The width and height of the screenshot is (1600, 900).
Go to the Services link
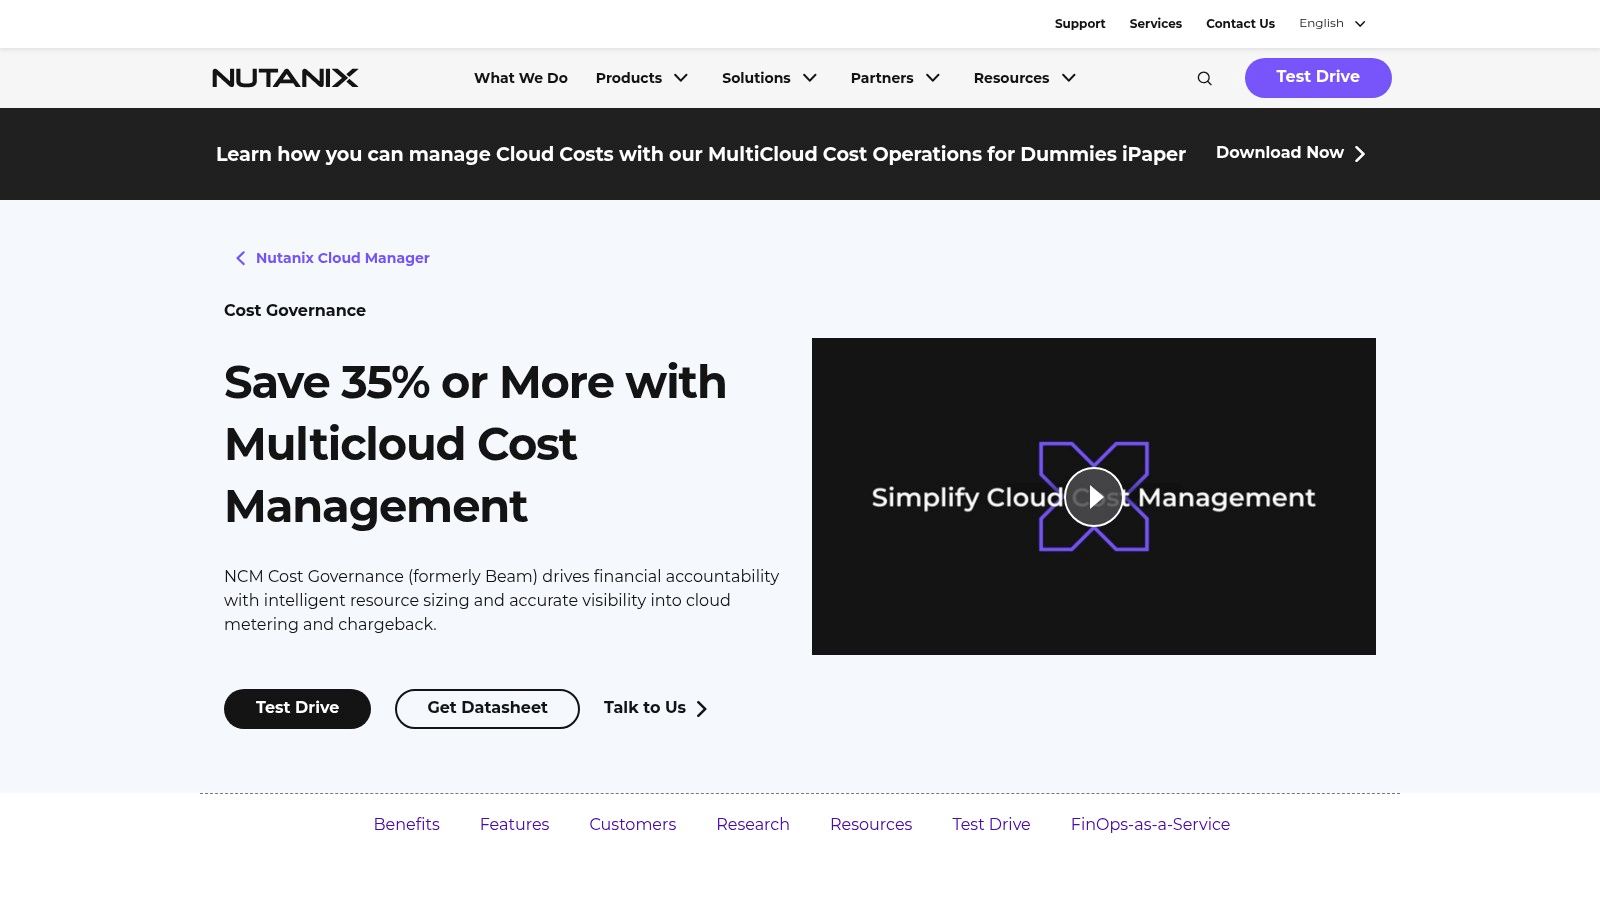1156,23
